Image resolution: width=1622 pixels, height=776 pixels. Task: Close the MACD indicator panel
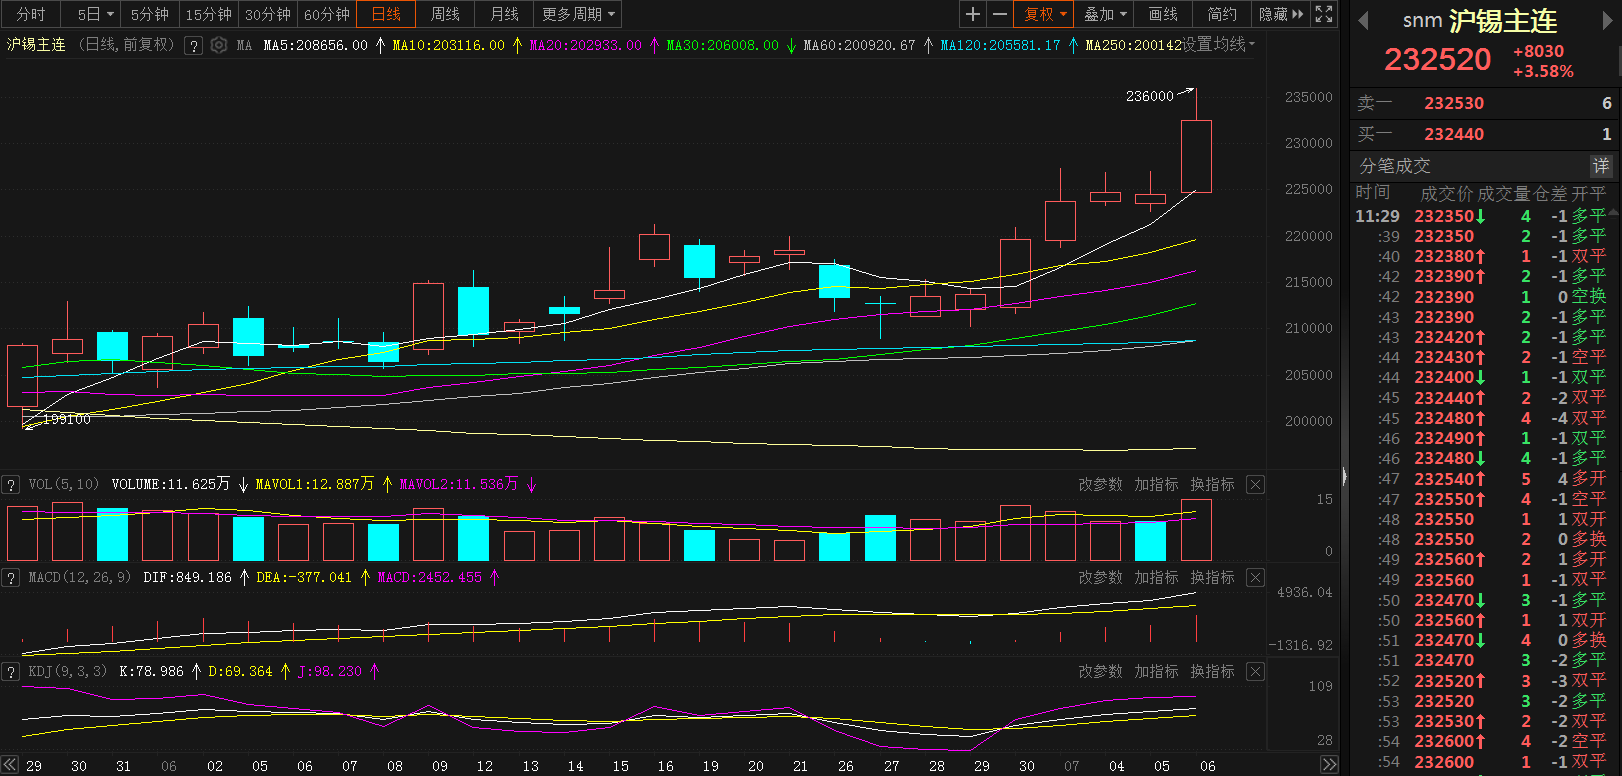tap(1256, 577)
